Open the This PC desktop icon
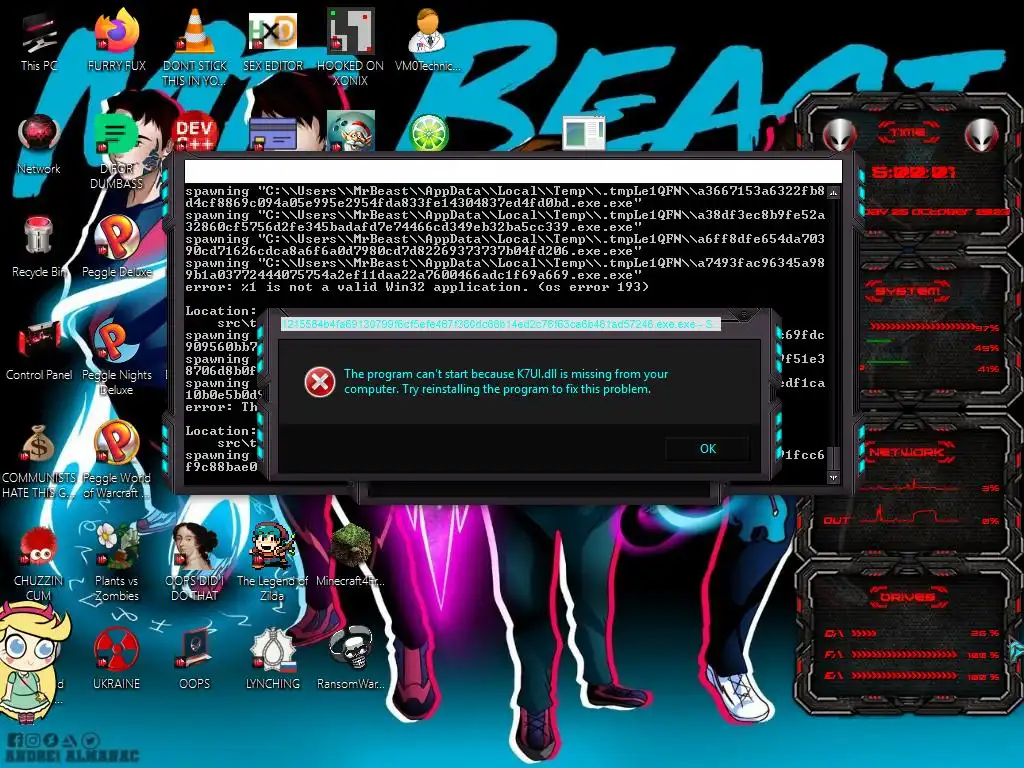The width and height of the screenshot is (1024, 768). [39, 42]
